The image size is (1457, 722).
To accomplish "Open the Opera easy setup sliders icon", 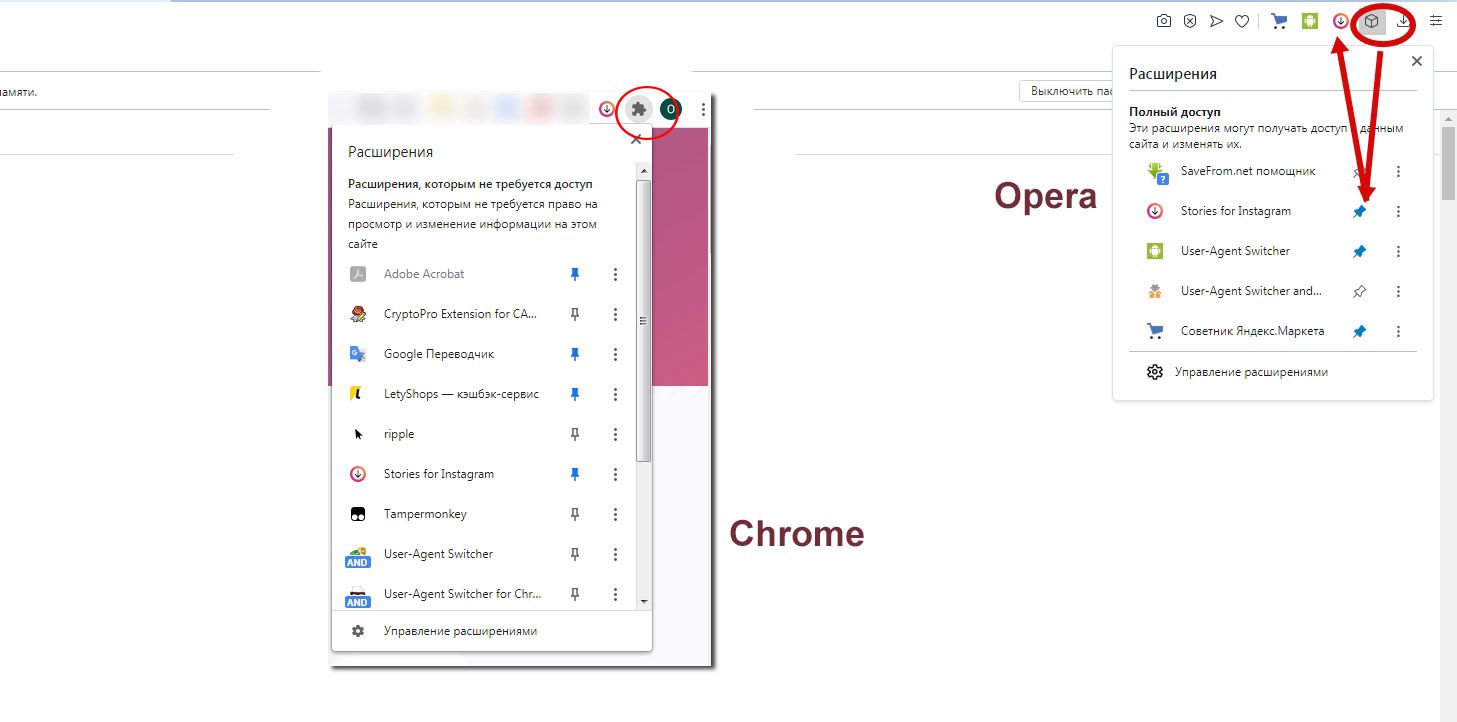I will coord(1436,21).
